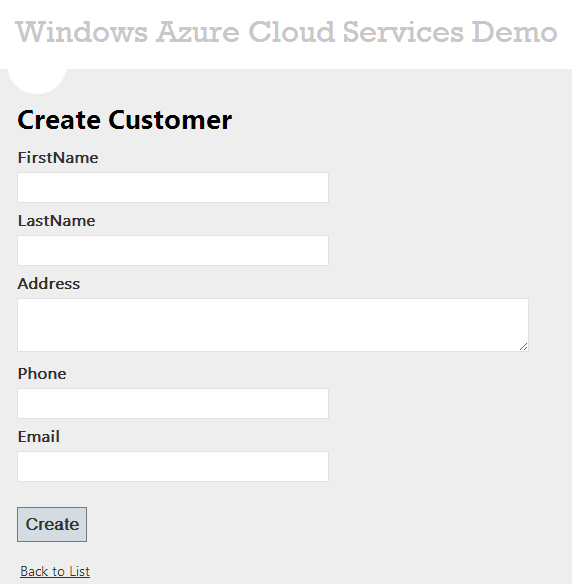Focus the FirstName text field

(x=173, y=187)
